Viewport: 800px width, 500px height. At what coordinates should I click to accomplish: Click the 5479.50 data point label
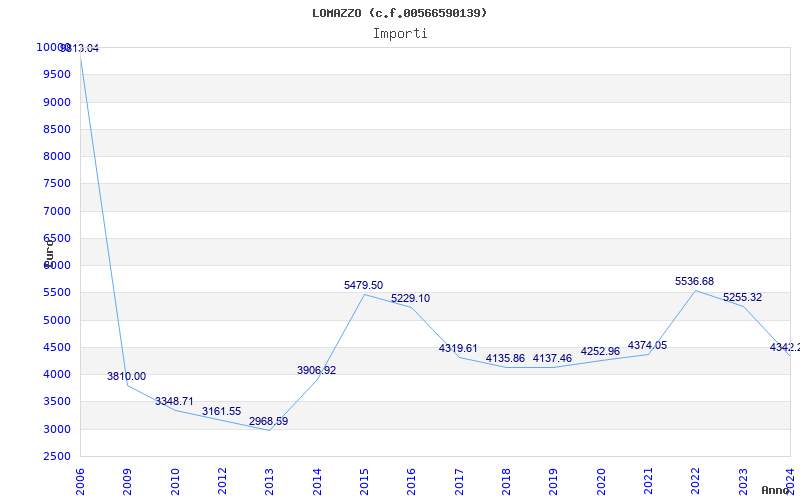click(x=363, y=285)
